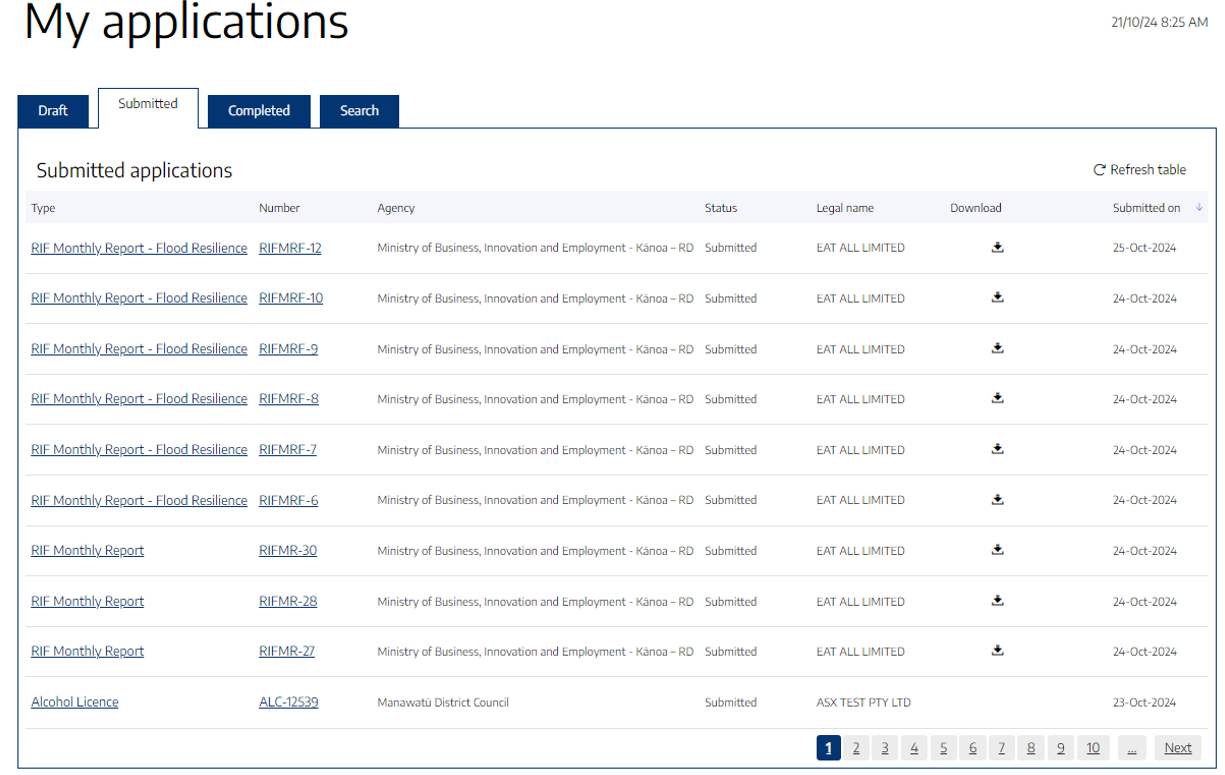Open application number ALC-12539
Screen dimensions: 1225x775
pos(288,701)
